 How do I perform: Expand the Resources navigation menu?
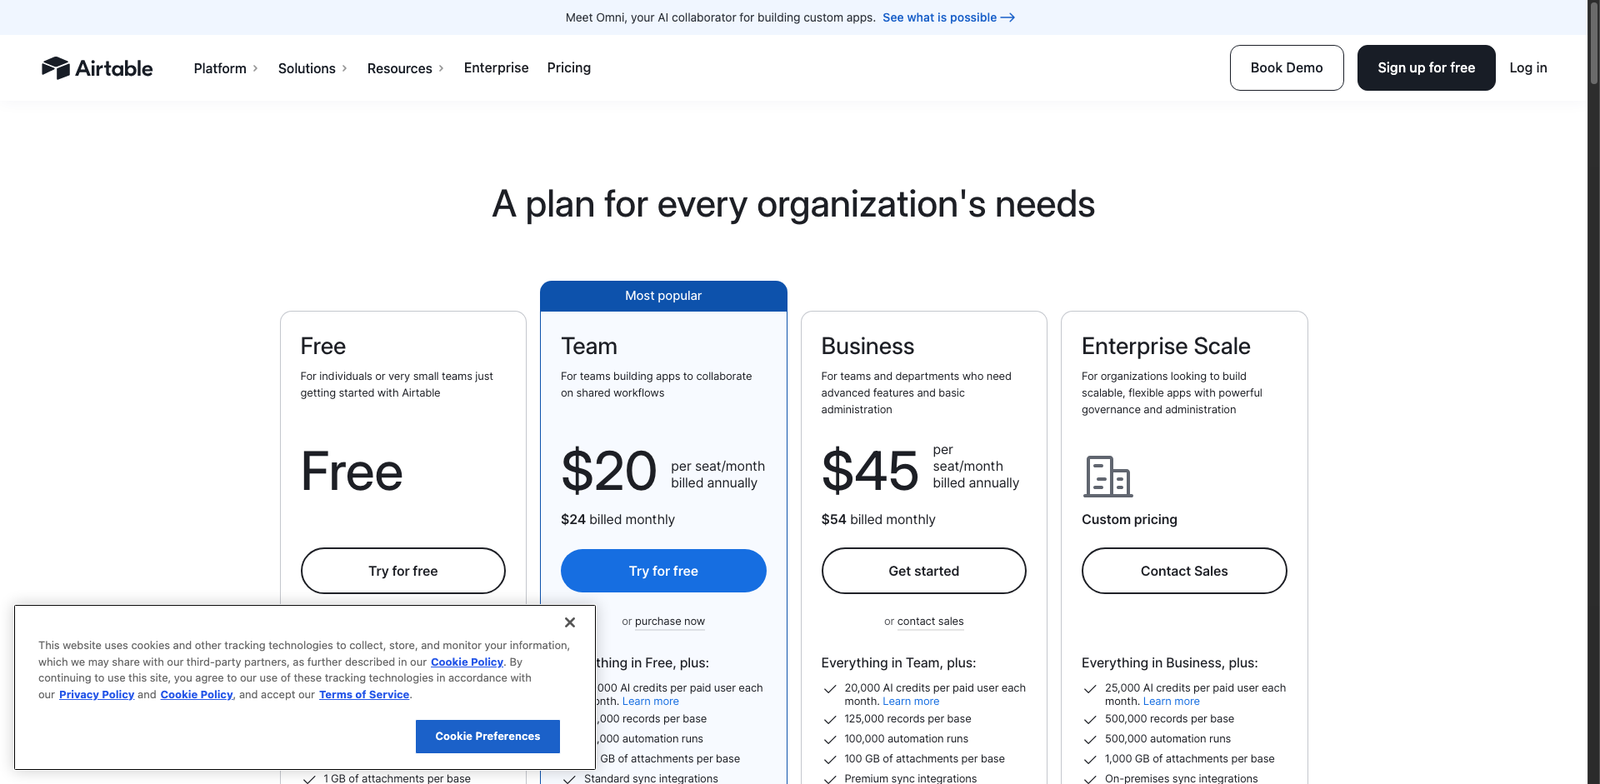405,68
